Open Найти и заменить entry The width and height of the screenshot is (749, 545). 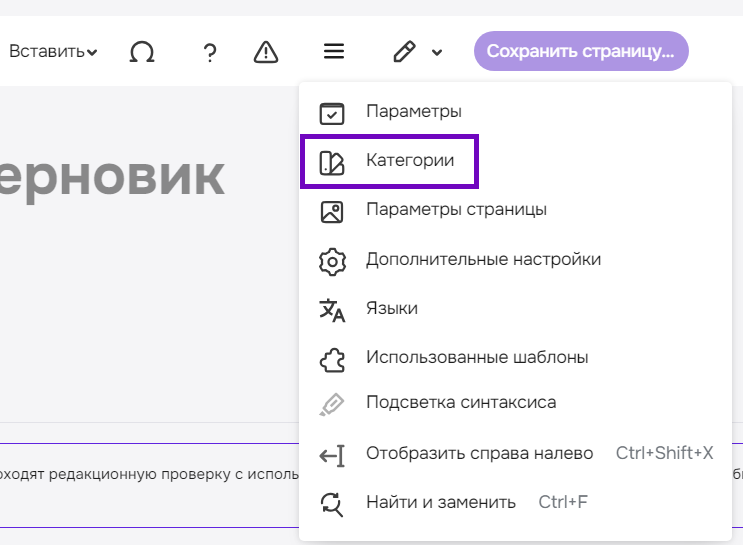(x=440, y=502)
